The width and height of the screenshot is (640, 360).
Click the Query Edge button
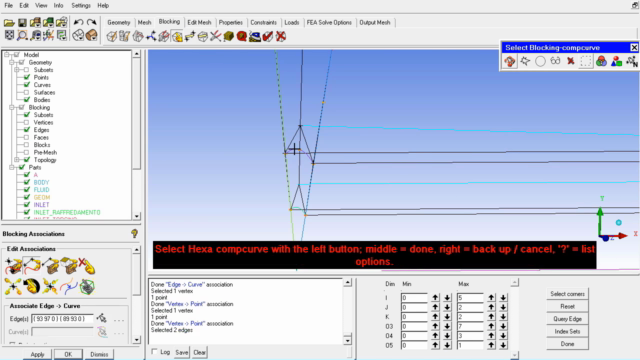(567, 319)
